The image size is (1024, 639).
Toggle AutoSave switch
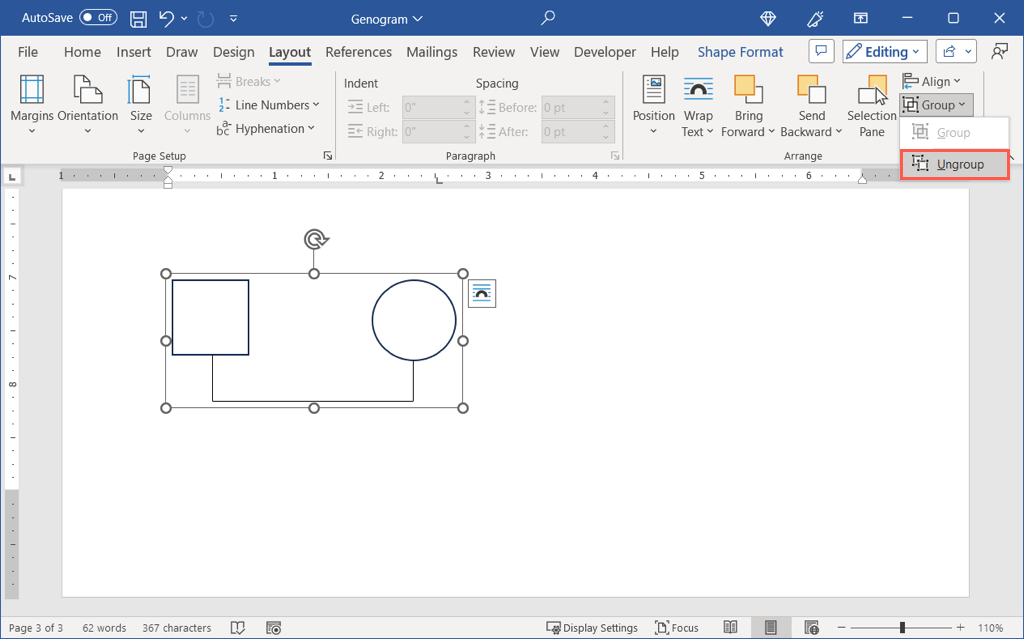pos(97,18)
